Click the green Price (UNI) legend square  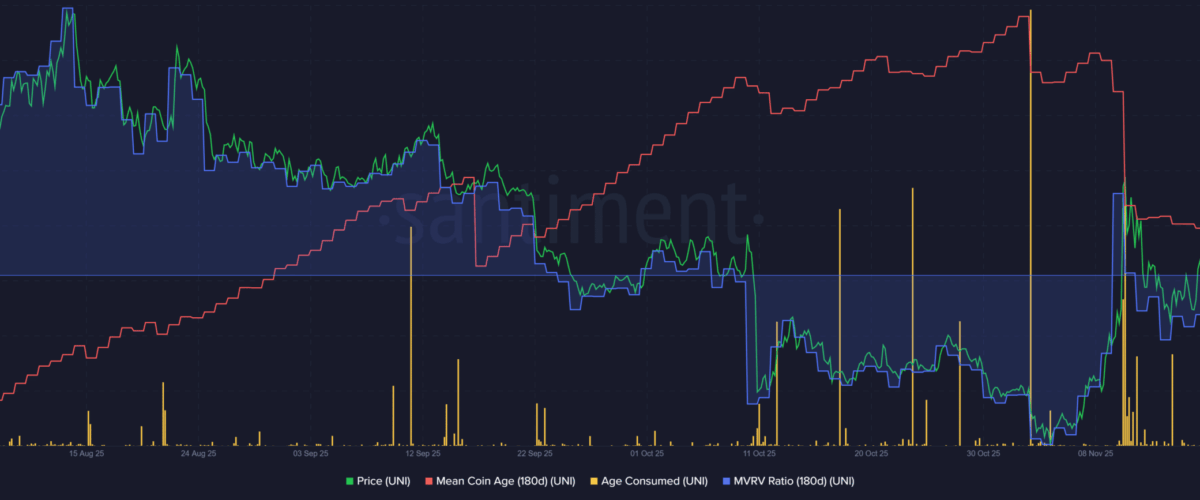(x=349, y=481)
